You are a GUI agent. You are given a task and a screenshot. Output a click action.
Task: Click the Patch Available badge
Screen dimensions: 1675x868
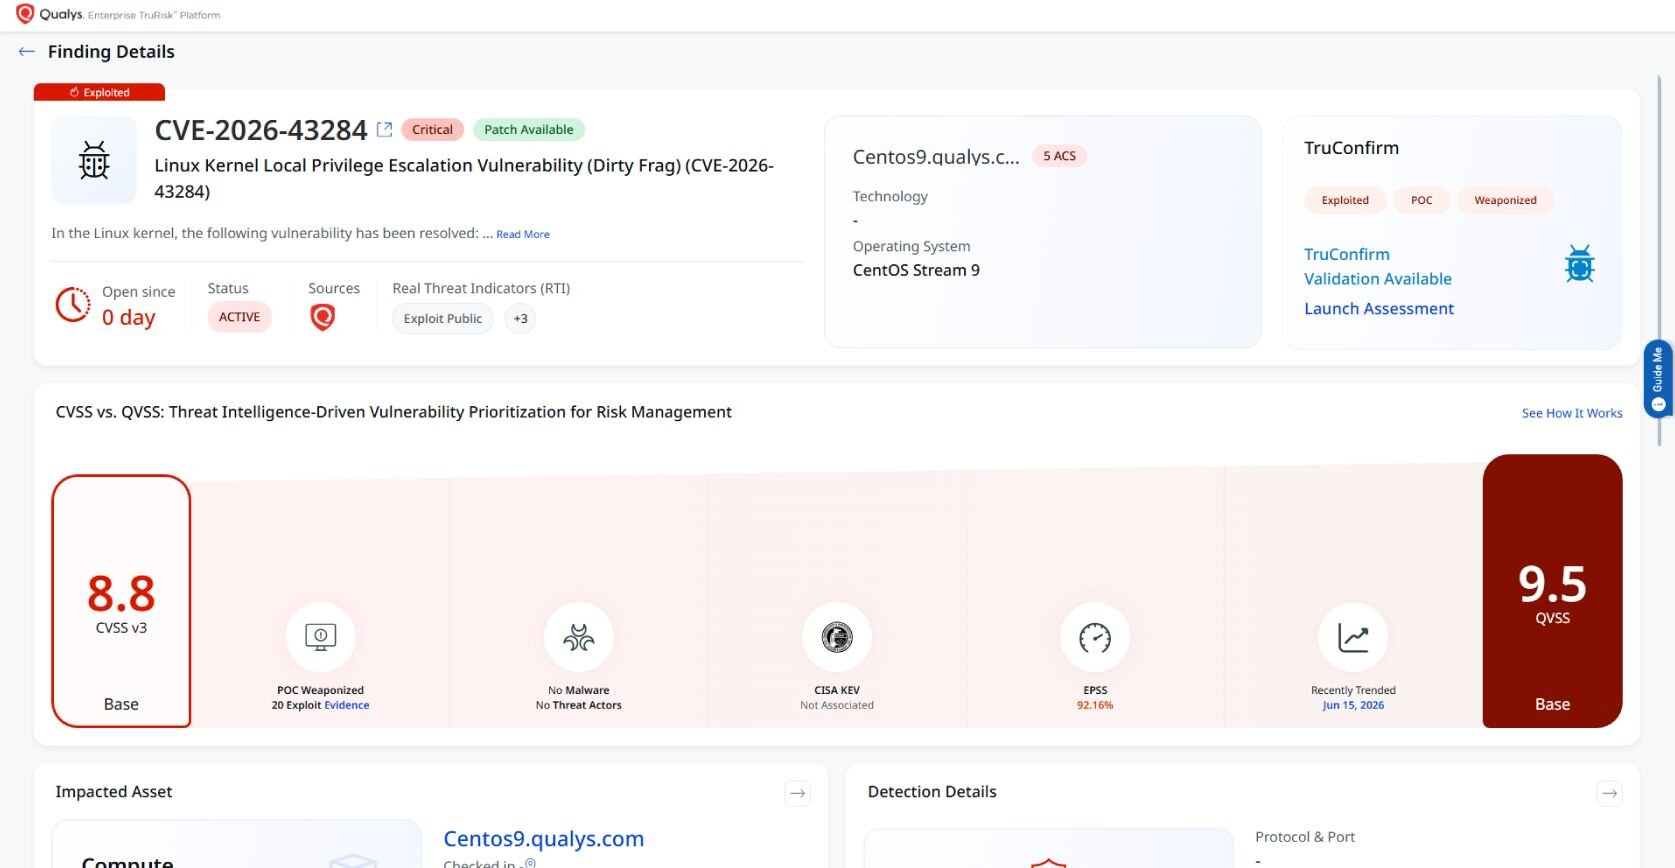coord(528,129)
